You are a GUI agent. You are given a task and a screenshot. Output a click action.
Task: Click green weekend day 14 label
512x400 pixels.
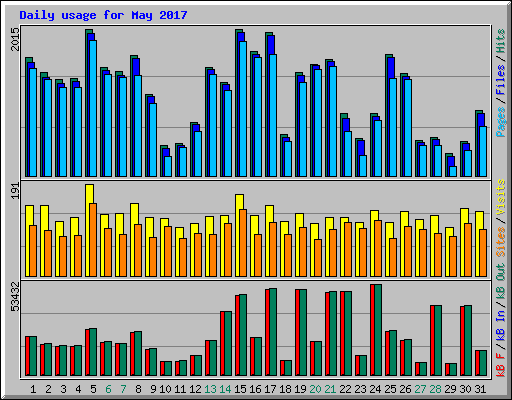(x=225, y=389)
